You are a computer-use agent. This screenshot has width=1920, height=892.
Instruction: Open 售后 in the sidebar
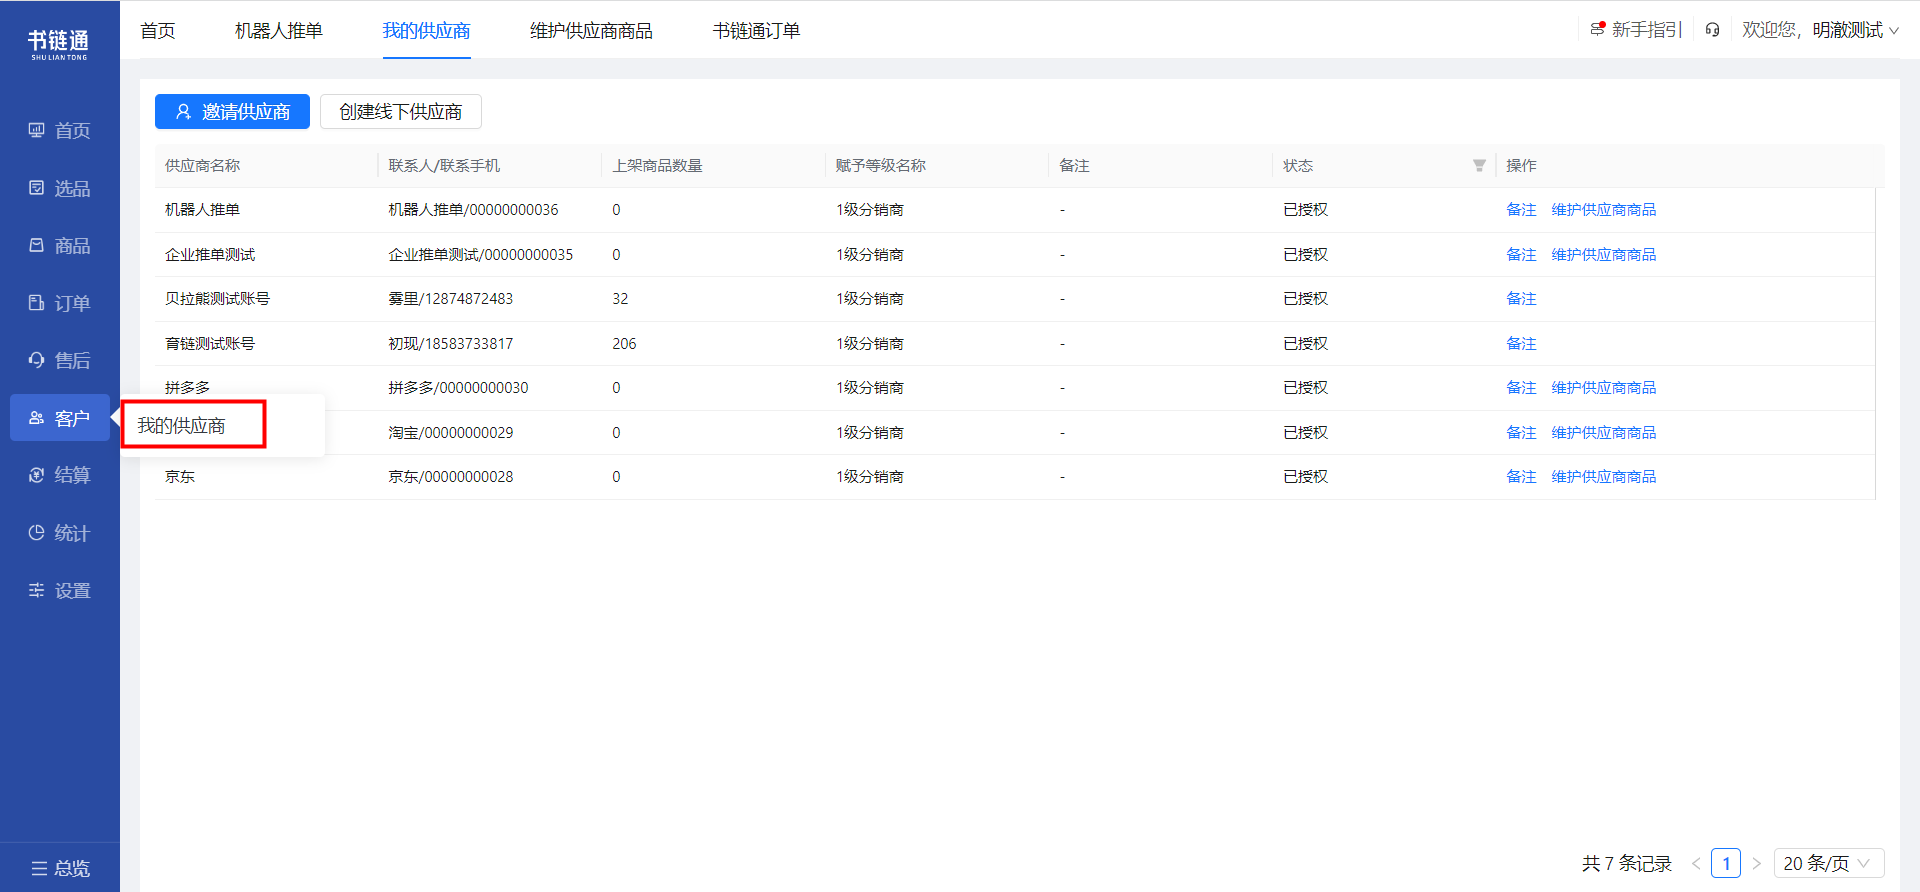click(60, 360)
